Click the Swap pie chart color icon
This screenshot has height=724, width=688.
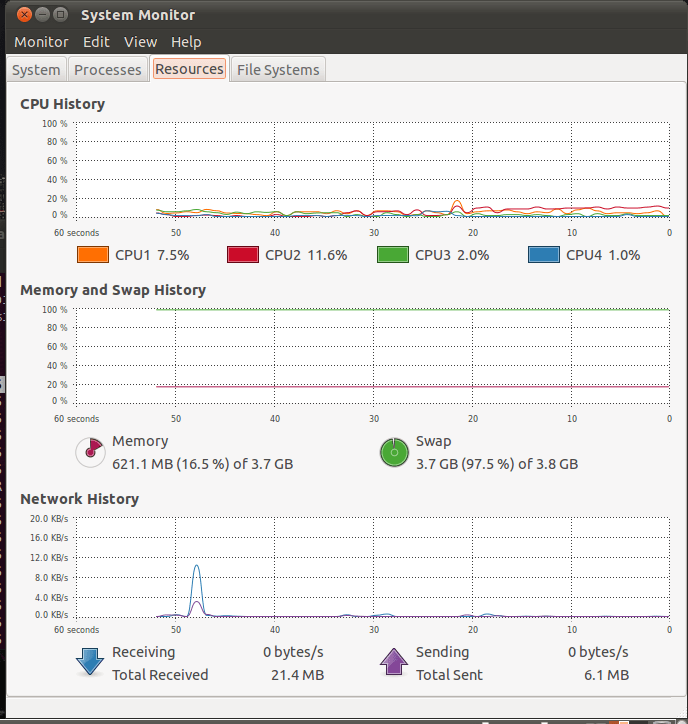point(394,452)
